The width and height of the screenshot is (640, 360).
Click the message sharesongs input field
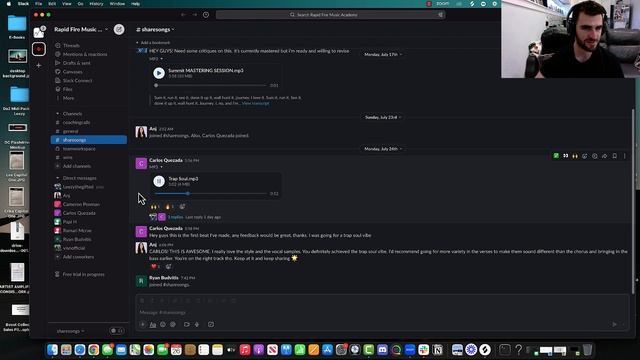(382, 312)
